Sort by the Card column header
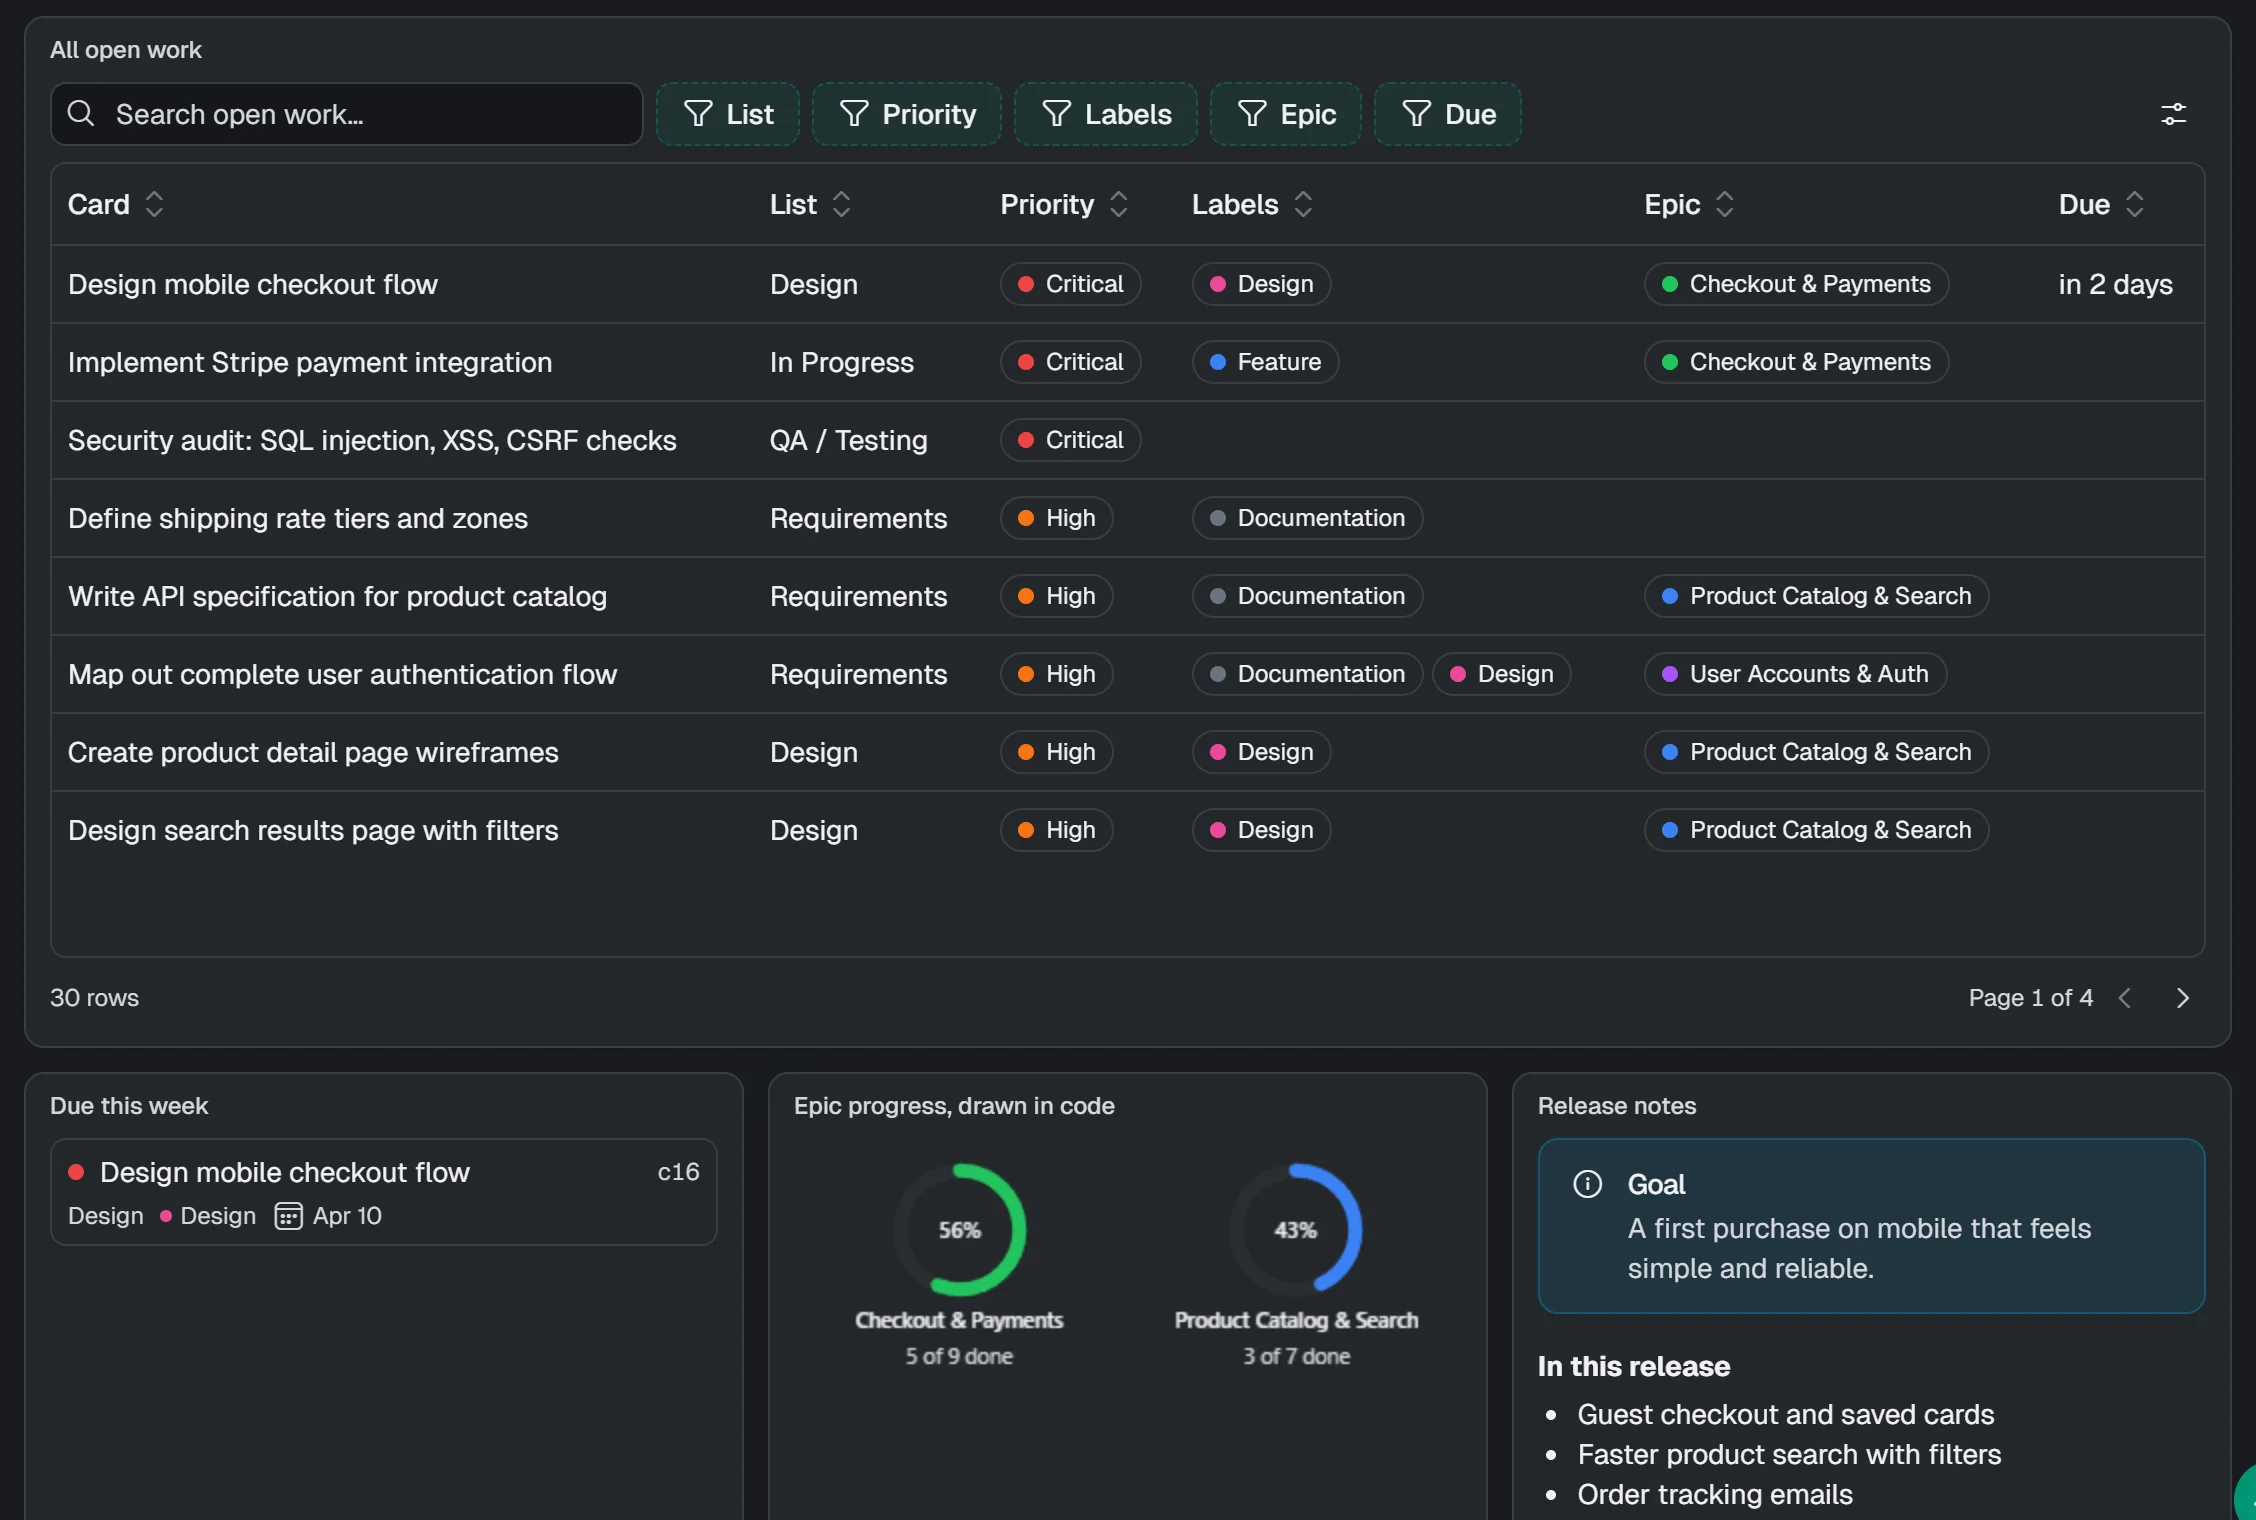The height and width of the screenshot is (1520, 2256). click(116, 204)
